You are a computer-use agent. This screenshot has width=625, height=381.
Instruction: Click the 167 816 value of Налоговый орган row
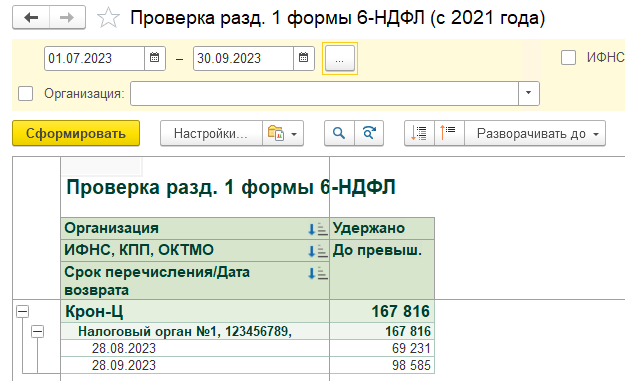(x=408, y=331)
